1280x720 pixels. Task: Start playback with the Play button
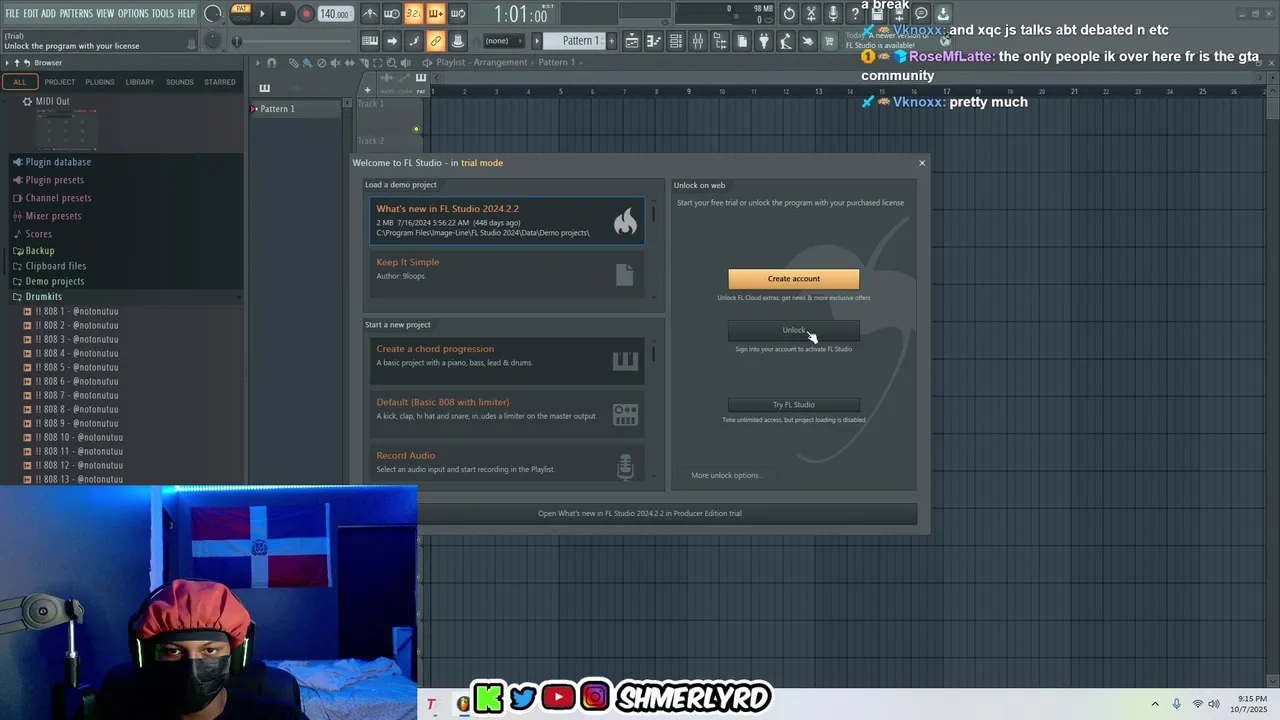coord(262,13)
